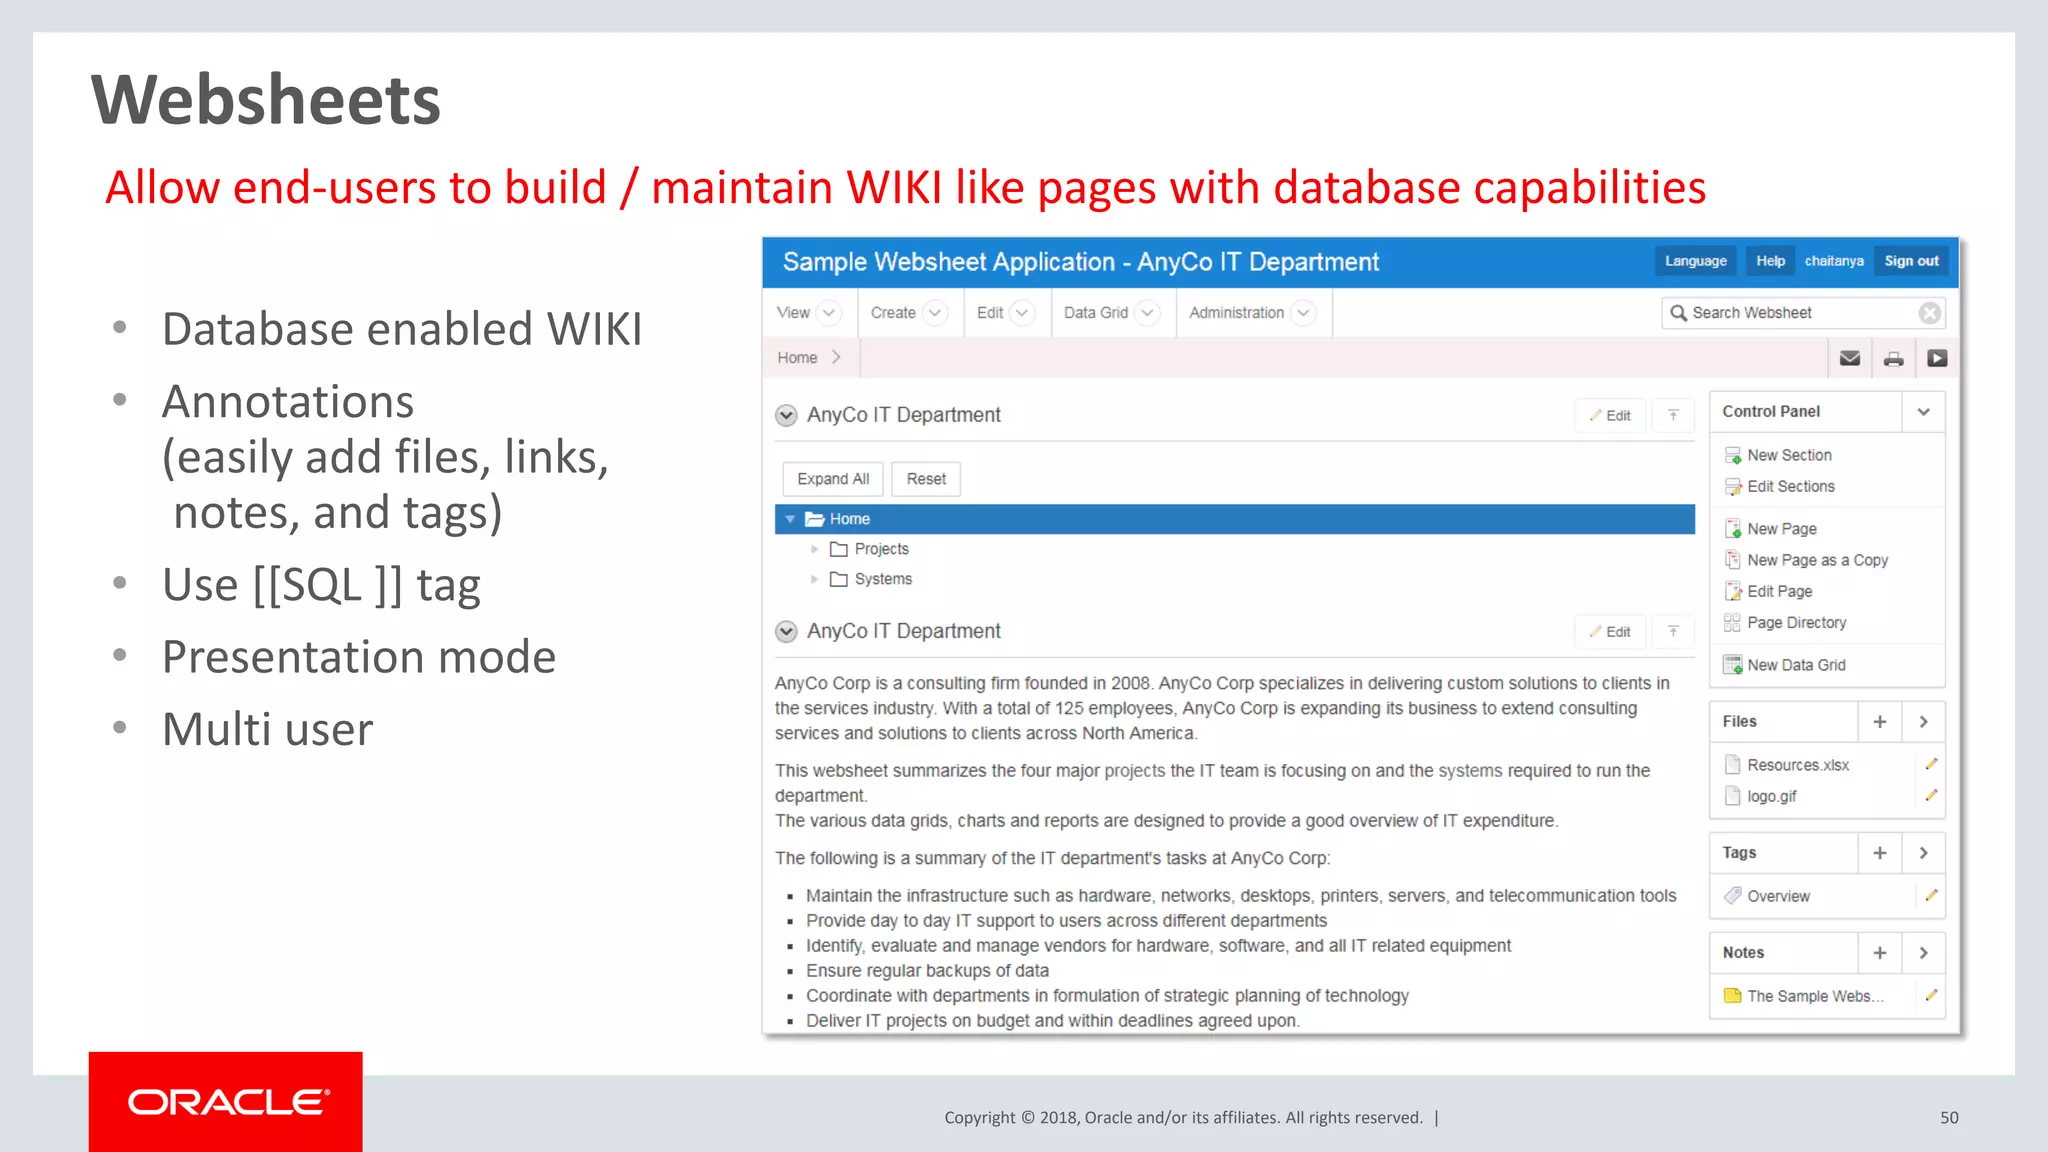Clear the Search Websheet field
Viewport: 2048px width, 1152px height.
1930,313
